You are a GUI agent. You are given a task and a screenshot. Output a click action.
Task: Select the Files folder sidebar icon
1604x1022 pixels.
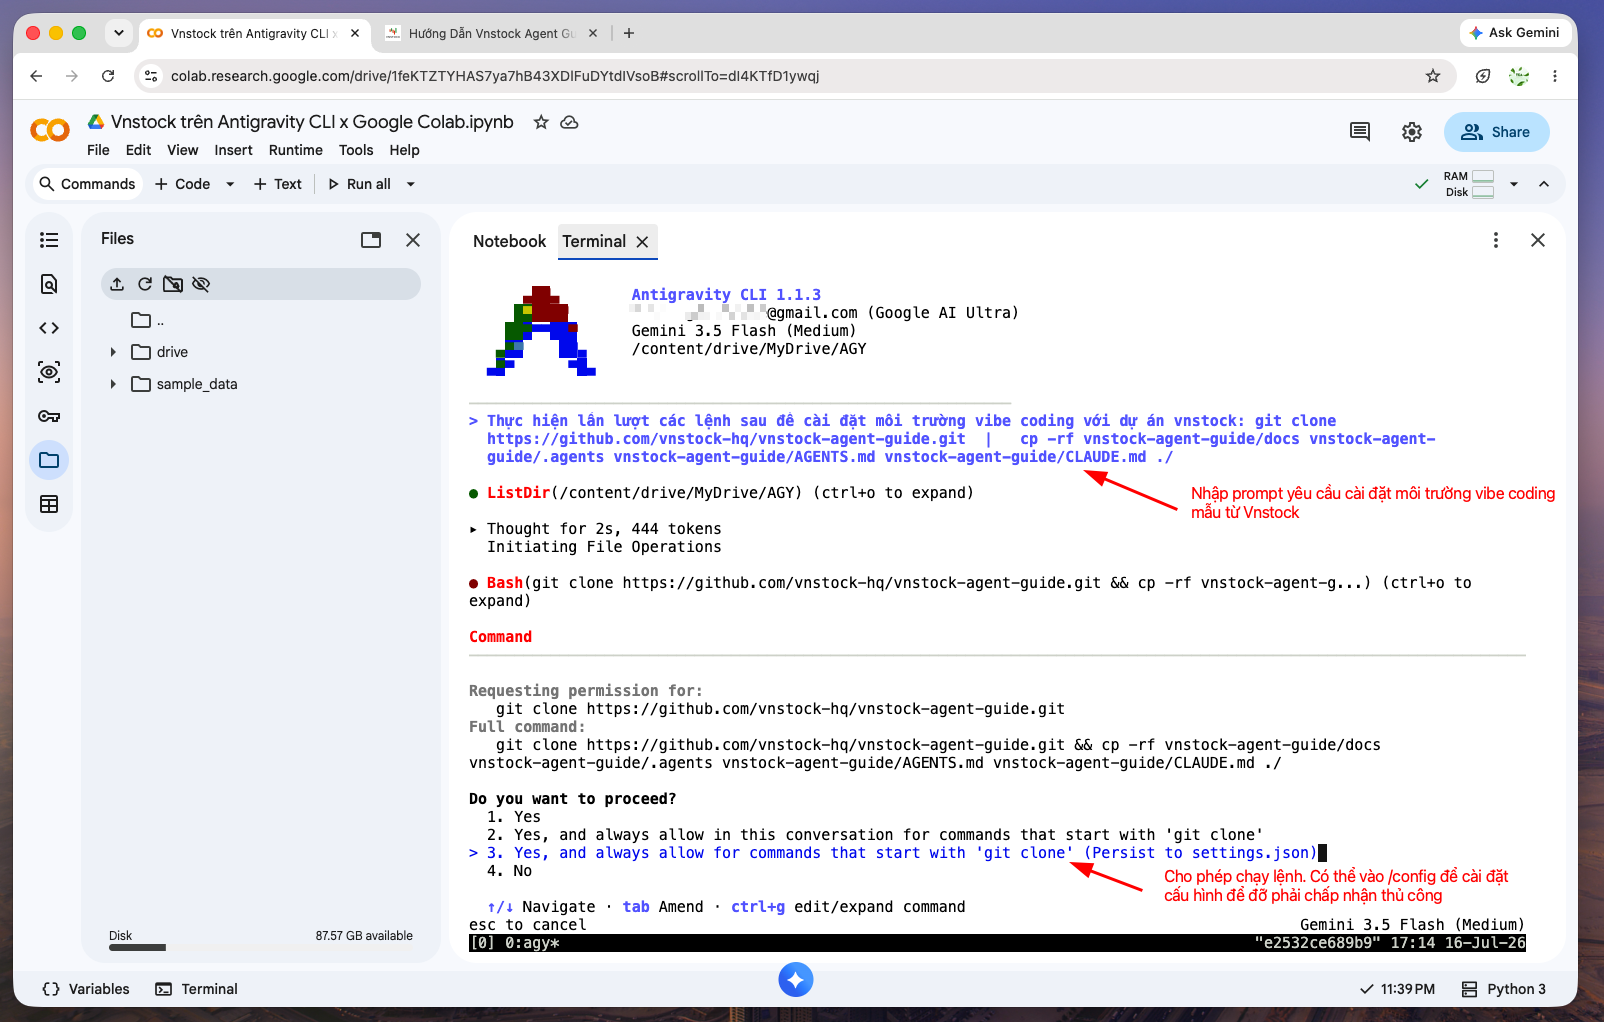point(49,460)
